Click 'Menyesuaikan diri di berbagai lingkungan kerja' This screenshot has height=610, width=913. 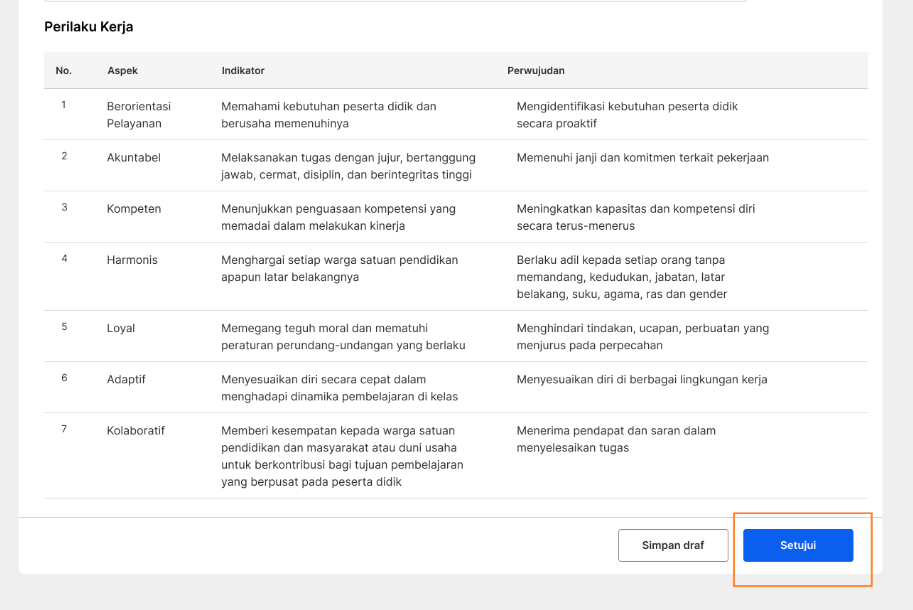(642, 380)
